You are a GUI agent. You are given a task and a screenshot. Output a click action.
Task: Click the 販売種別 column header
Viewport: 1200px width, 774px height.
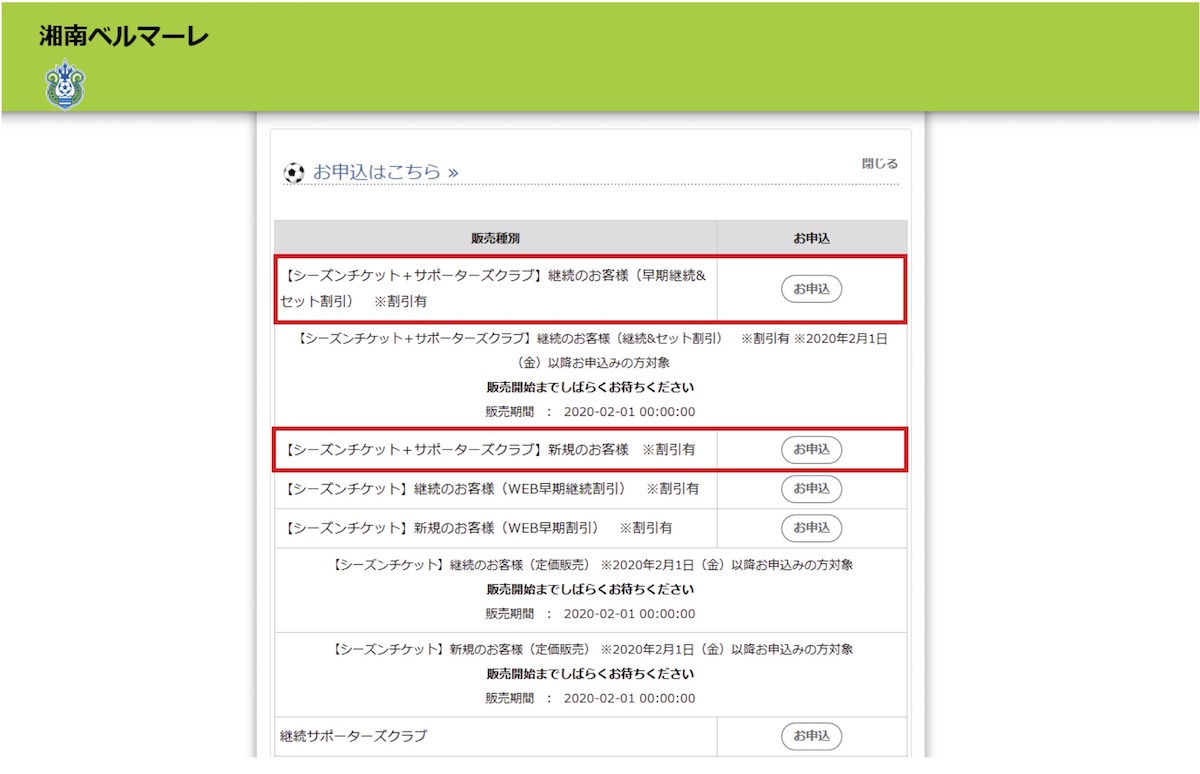click(495, 238)
